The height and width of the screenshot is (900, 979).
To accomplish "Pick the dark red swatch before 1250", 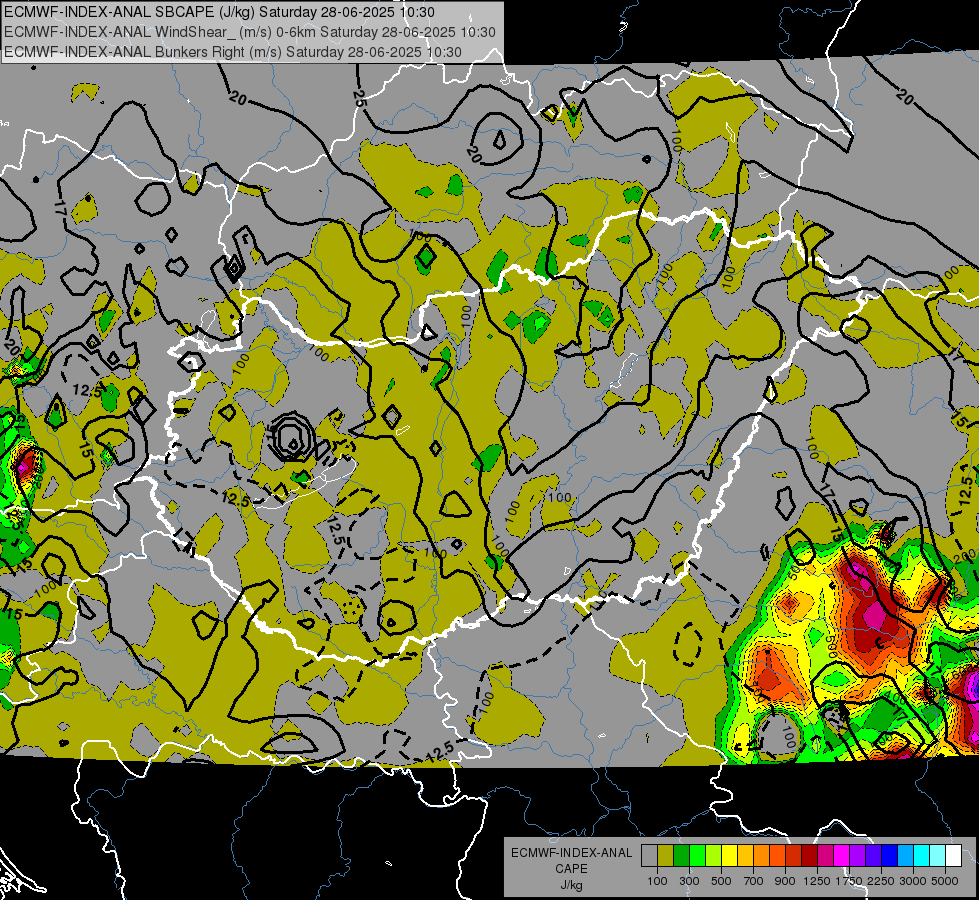I will click(809, 855).
